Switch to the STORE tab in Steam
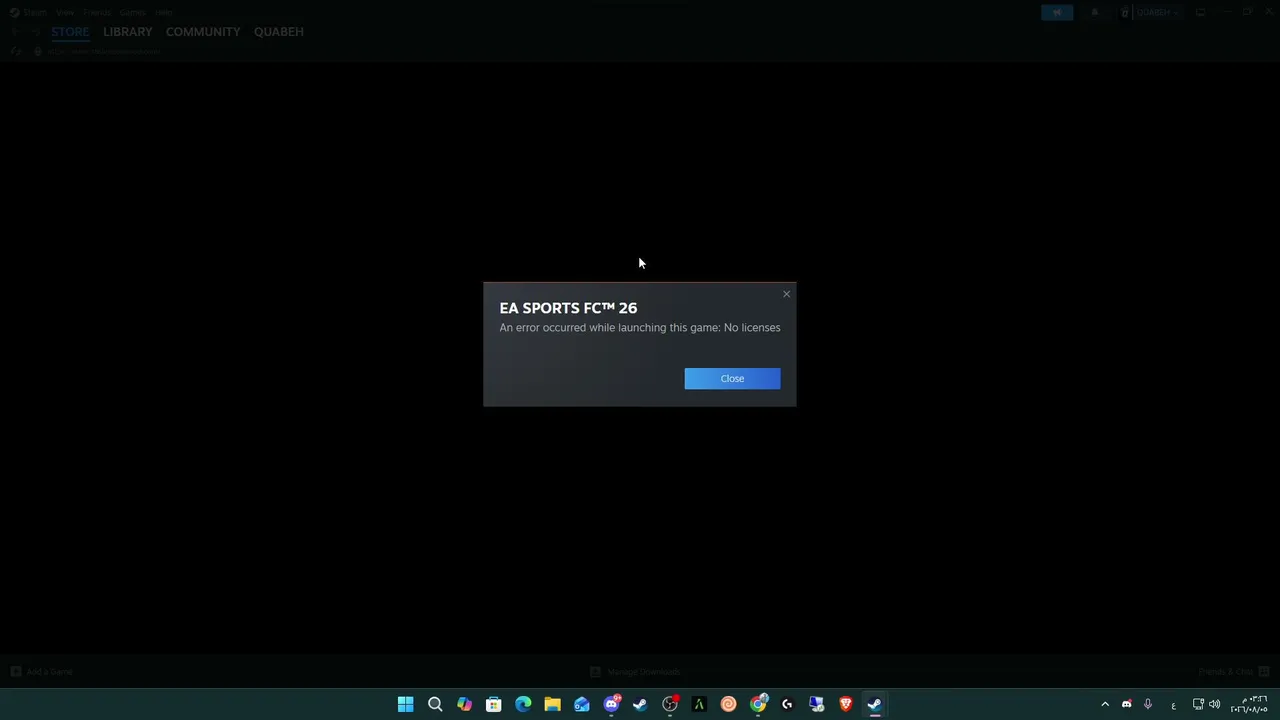This screenshot has width=1280, height=720. pyautogui.click(x=70, y=32)
